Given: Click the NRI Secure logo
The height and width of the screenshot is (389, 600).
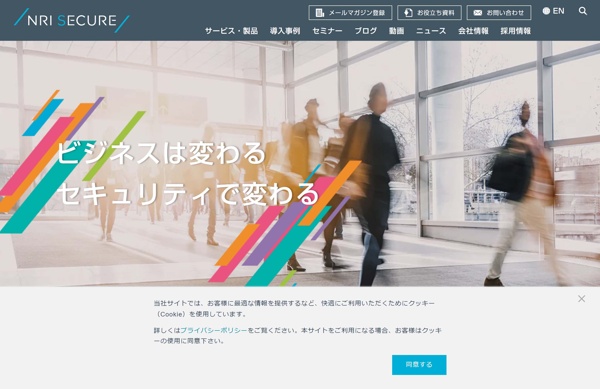Looking at the screenshot, I should pyautogui.click(x=72, y=20).
